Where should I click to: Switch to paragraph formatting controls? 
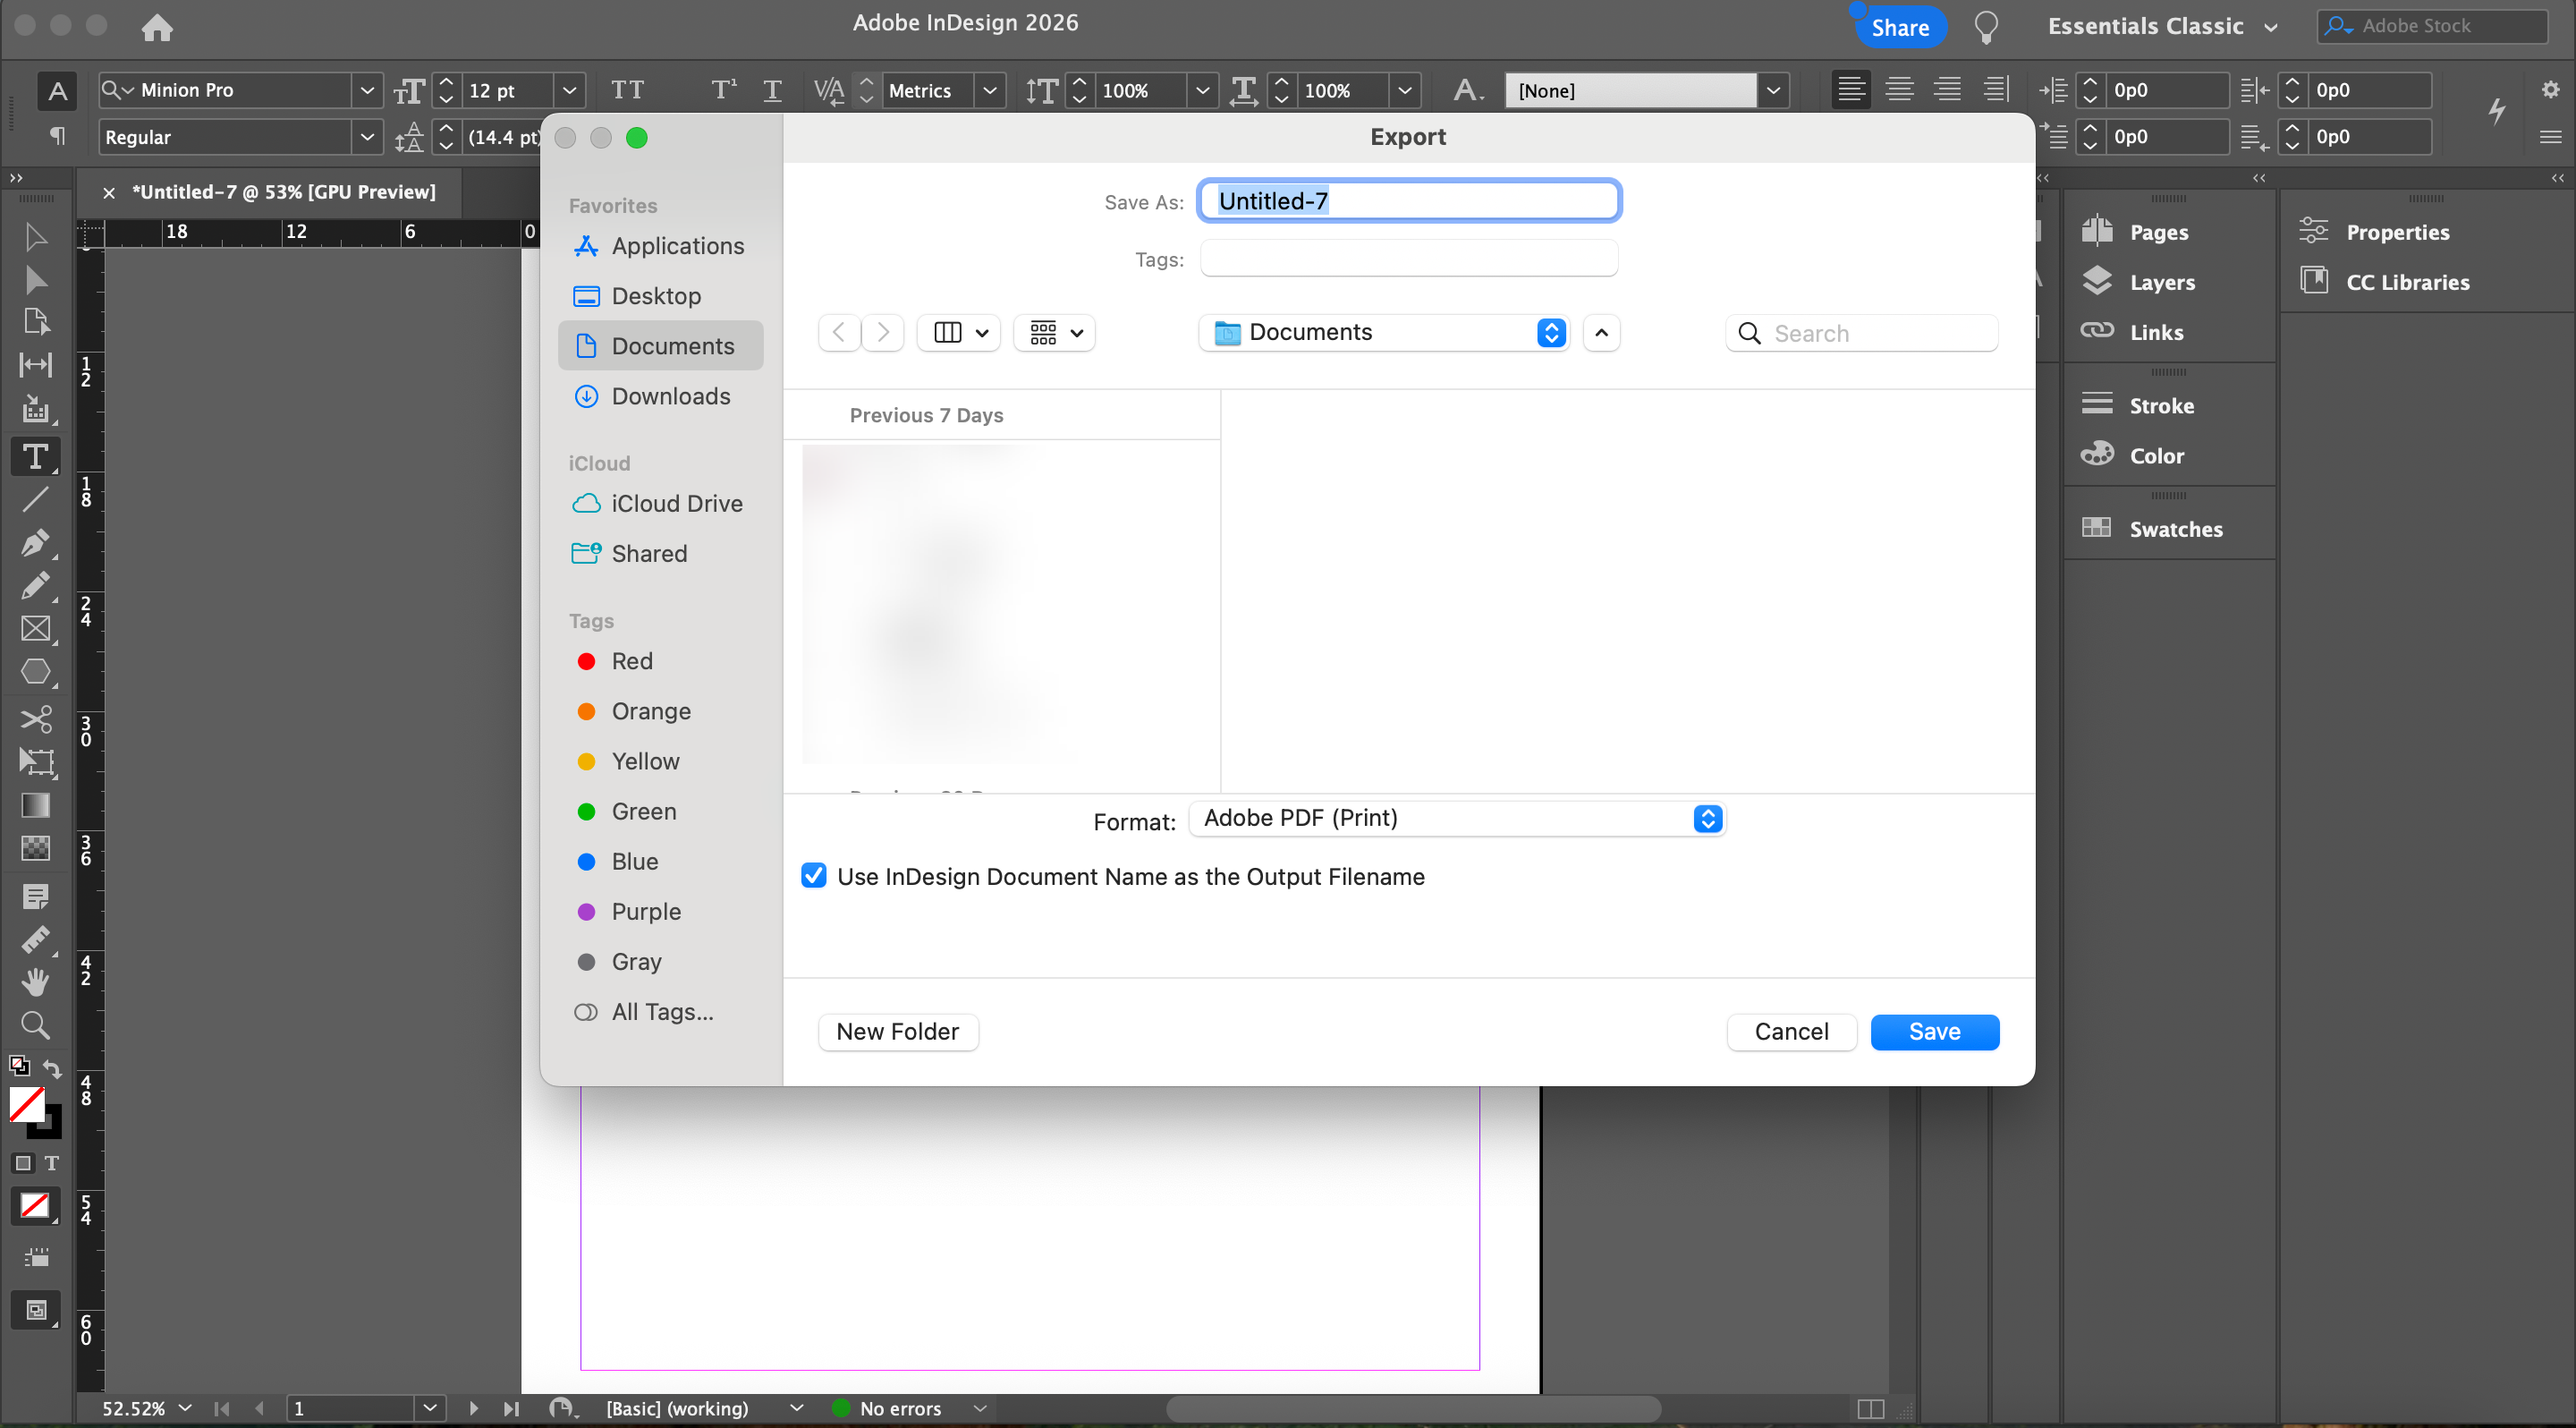[57, 136]
